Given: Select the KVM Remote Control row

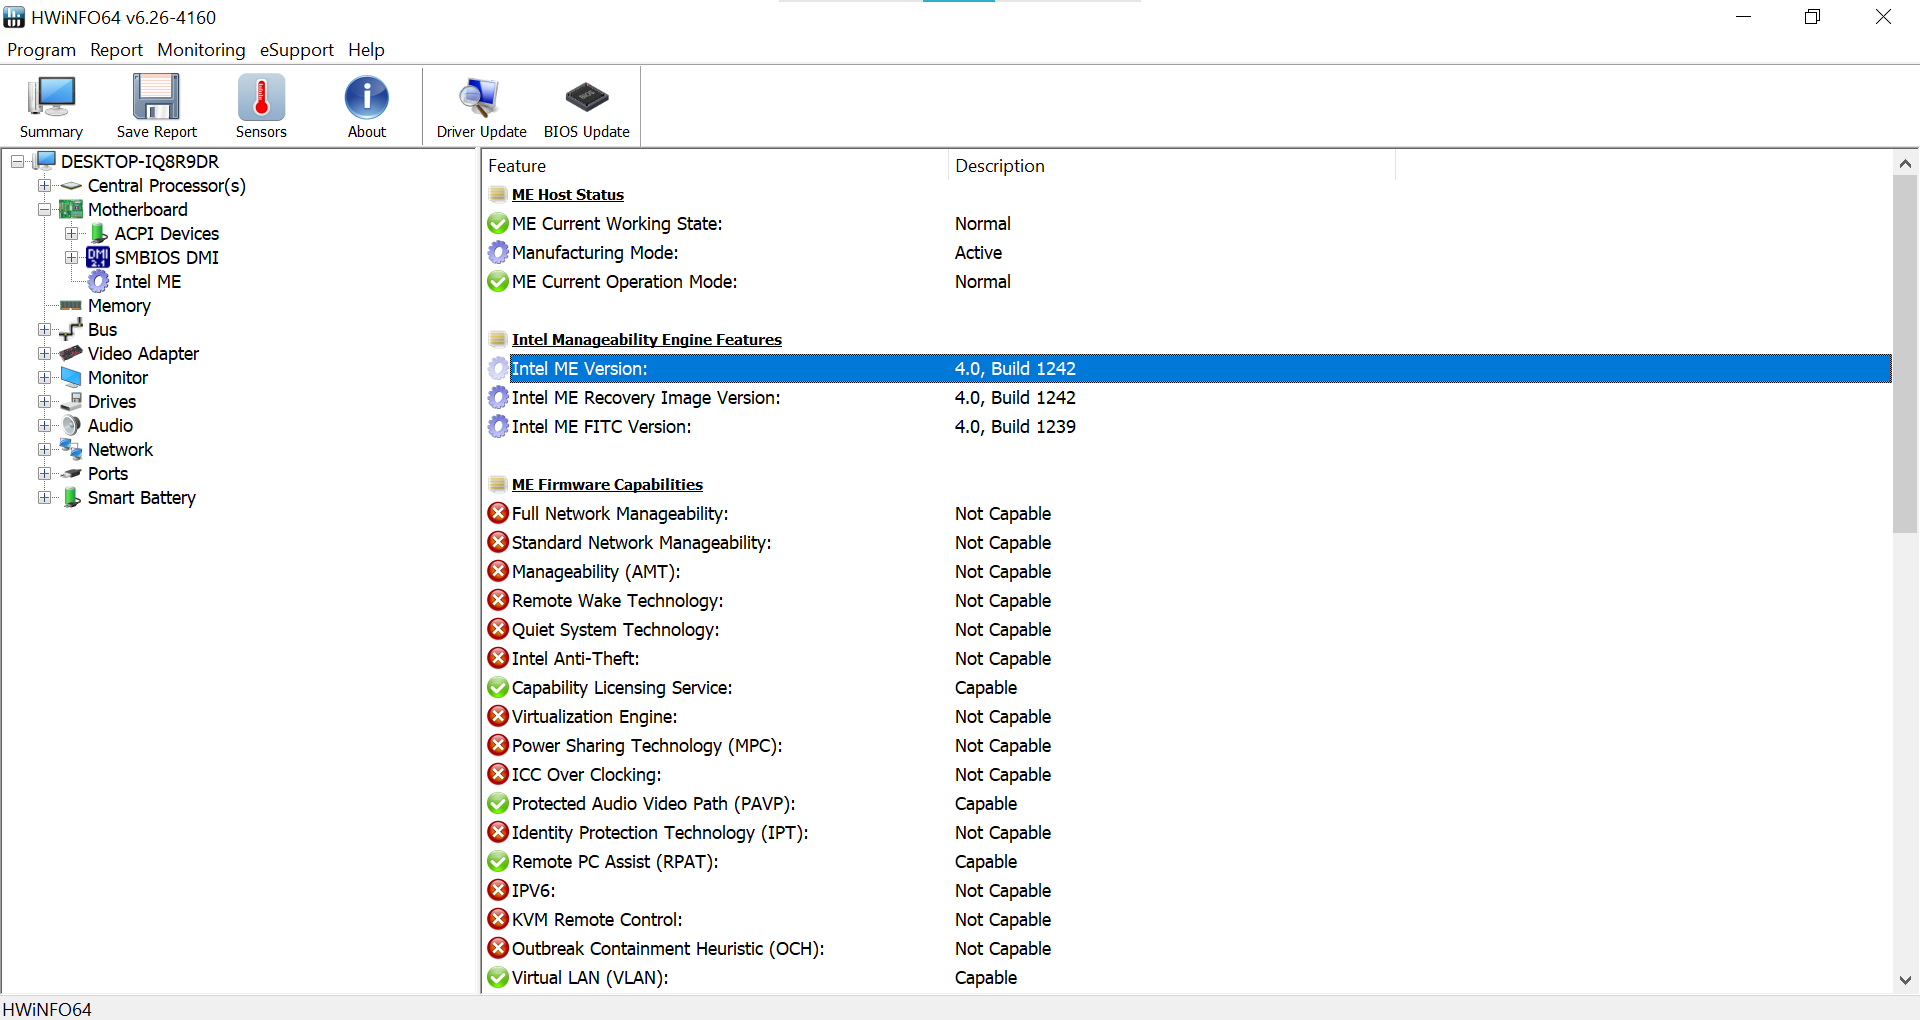Looking at the screenshot, I should pos(1188,920).
